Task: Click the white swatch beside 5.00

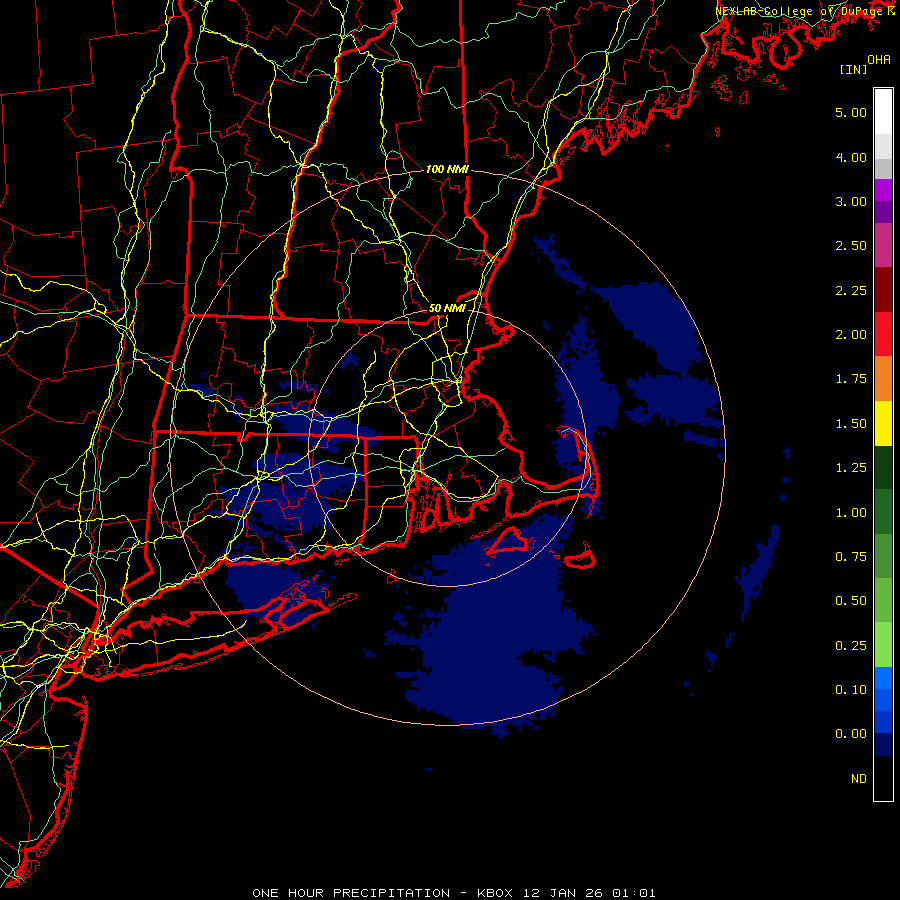Action: click(x=883, y=112)
